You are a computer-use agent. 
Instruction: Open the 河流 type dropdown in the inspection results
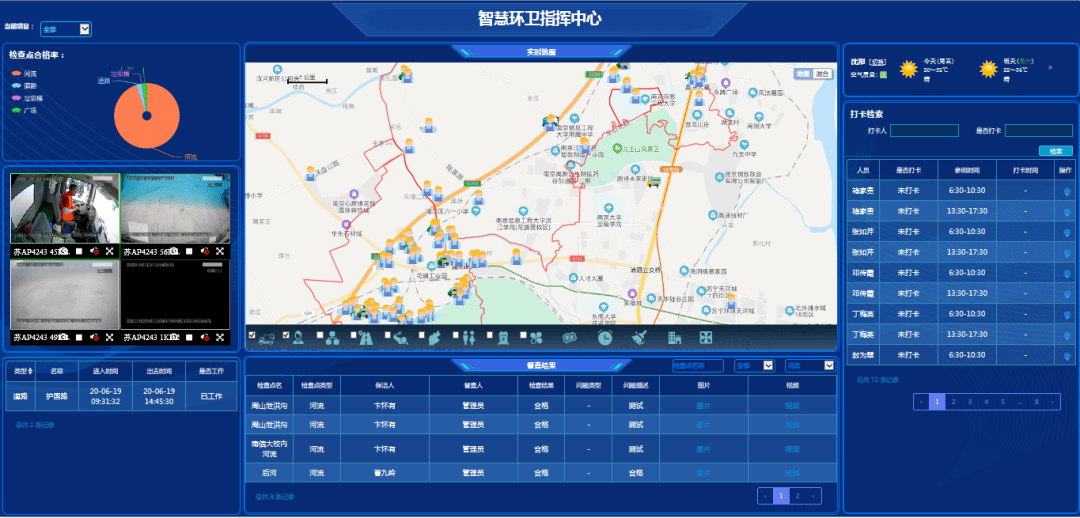(809, 366)
